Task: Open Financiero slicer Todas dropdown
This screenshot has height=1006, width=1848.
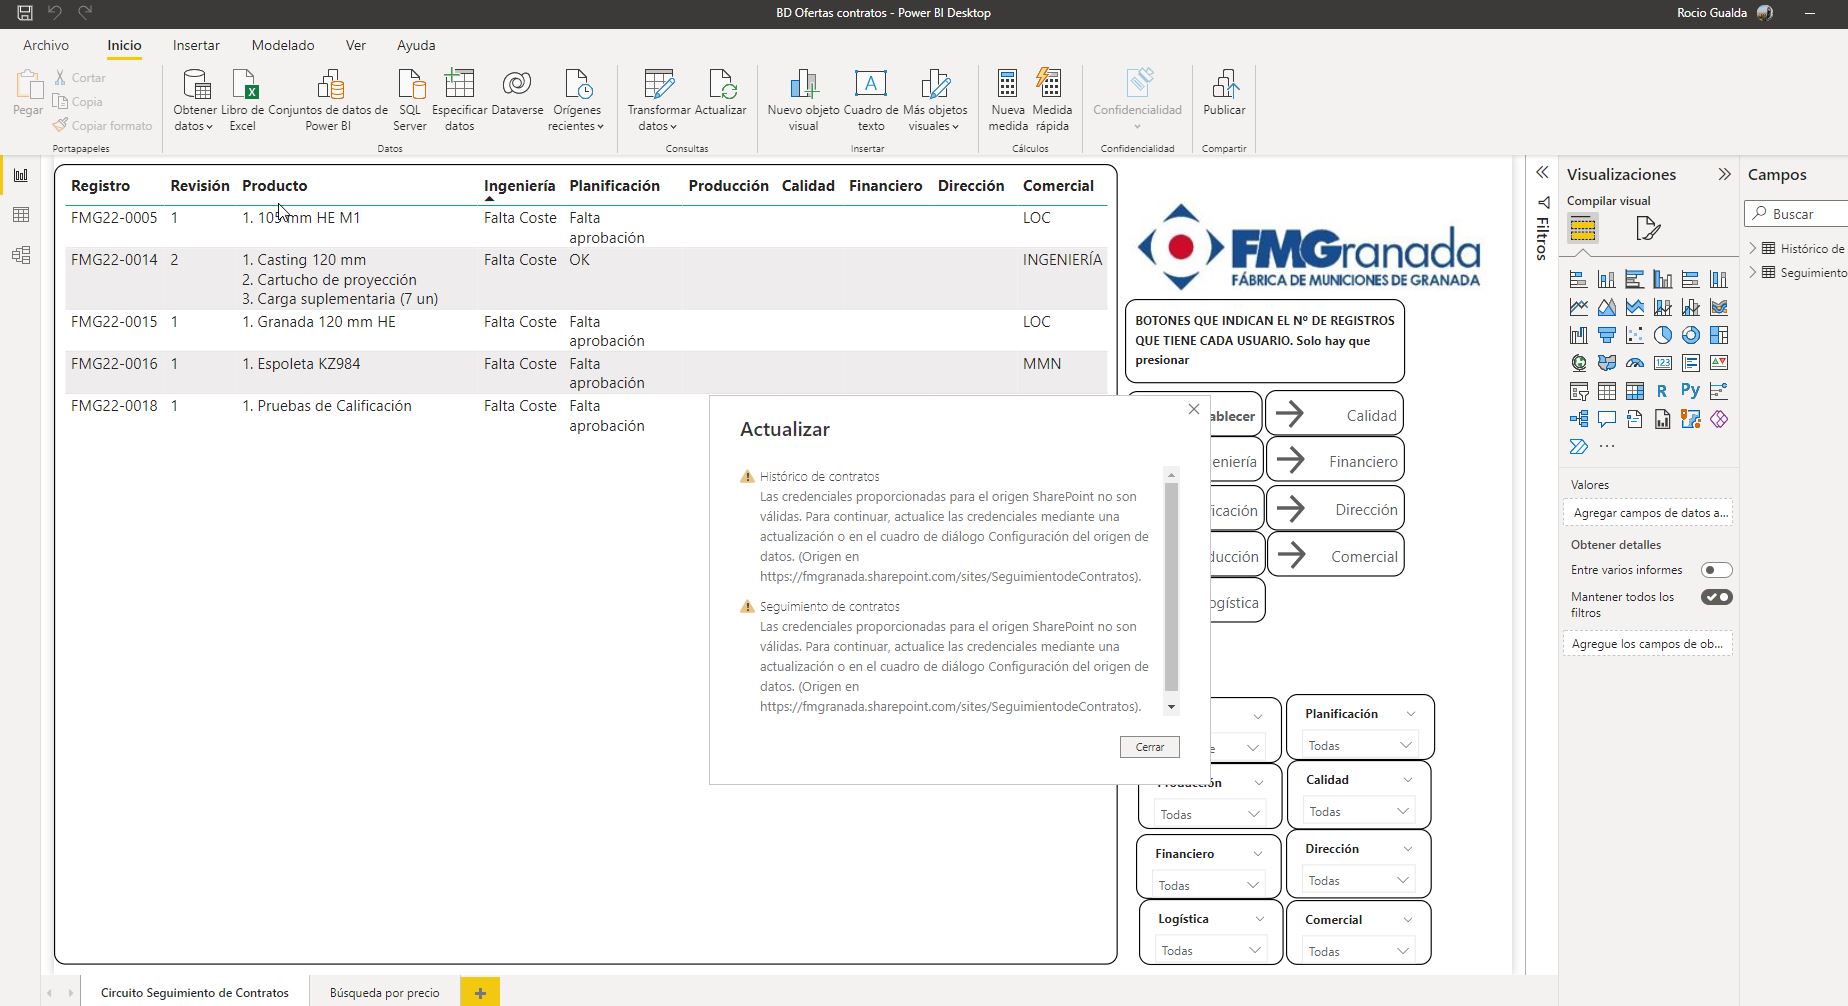Action: [1209, 885]
